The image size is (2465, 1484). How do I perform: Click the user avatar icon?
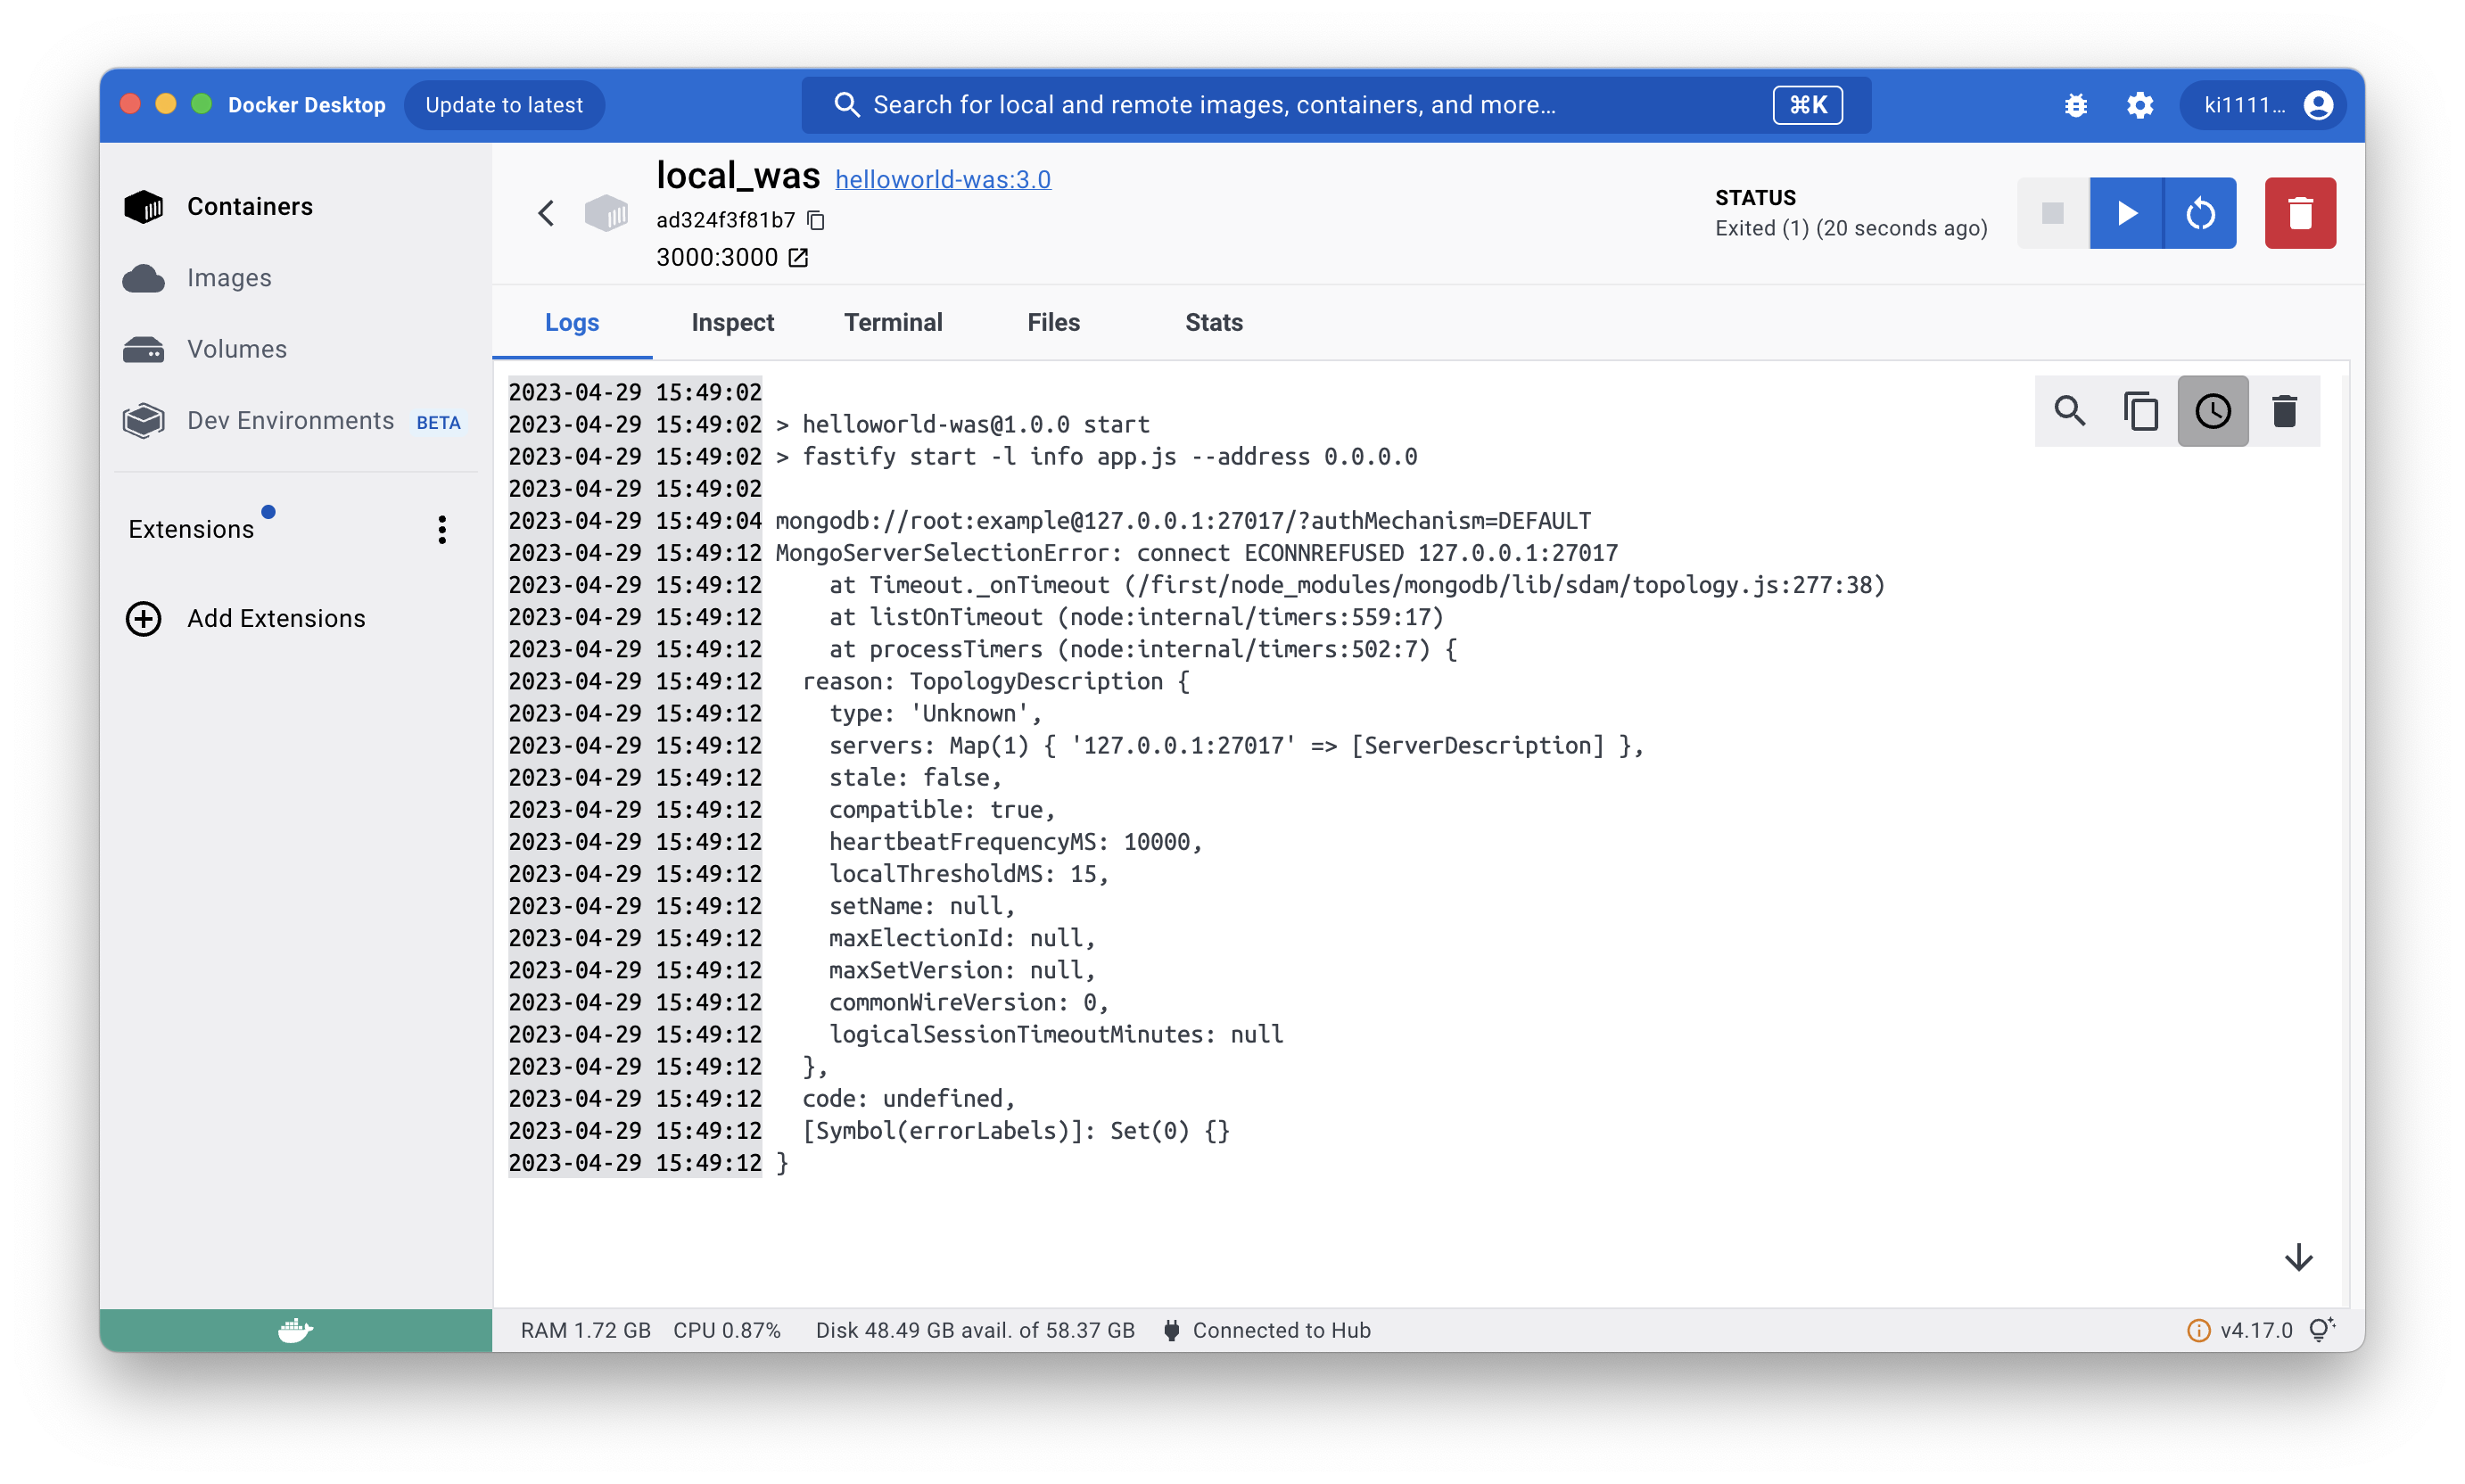(x=2318, y=105)
